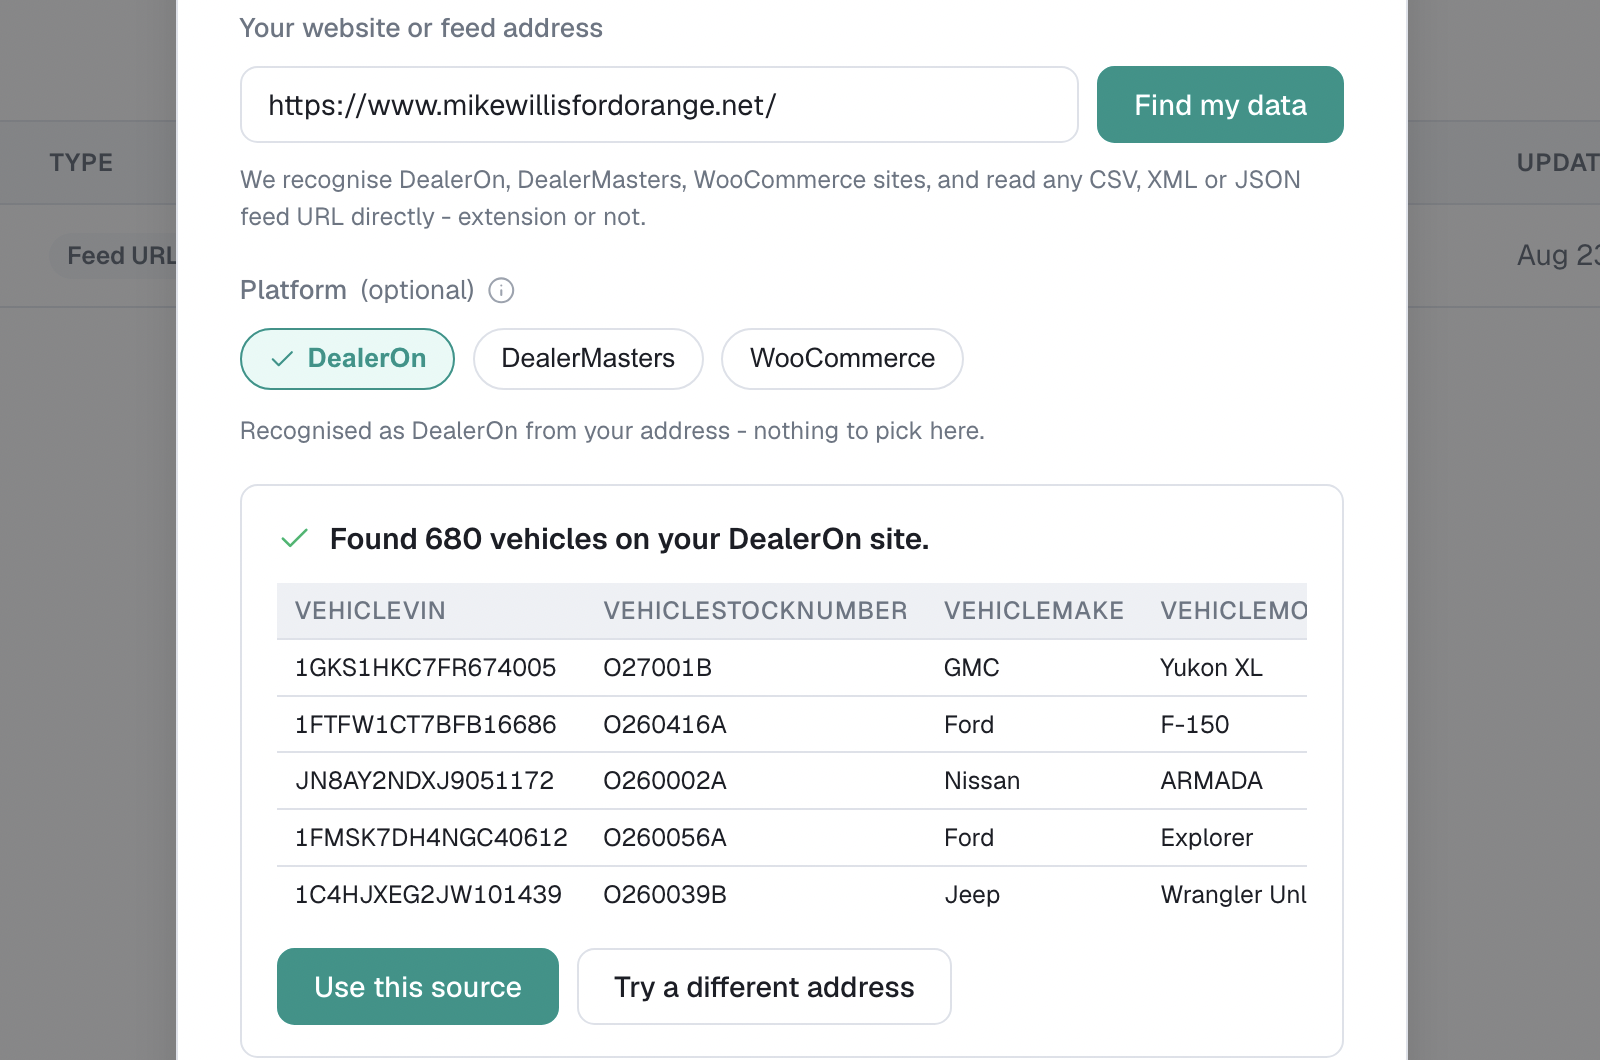1600x1060 pixels.
Task: Click stock number O260056A
Action: point(665,838)
